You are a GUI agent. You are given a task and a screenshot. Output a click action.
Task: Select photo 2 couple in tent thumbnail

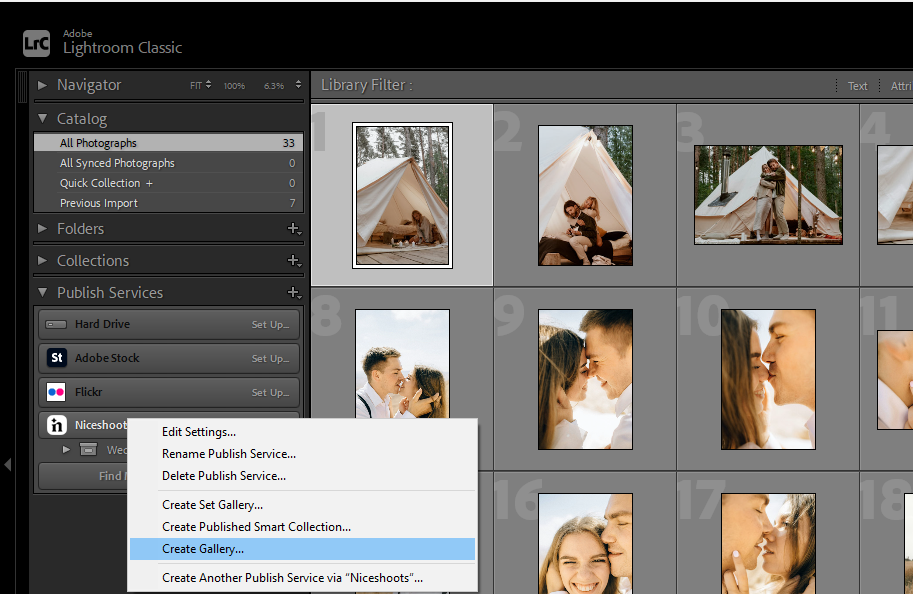click(x=585, y=196)
